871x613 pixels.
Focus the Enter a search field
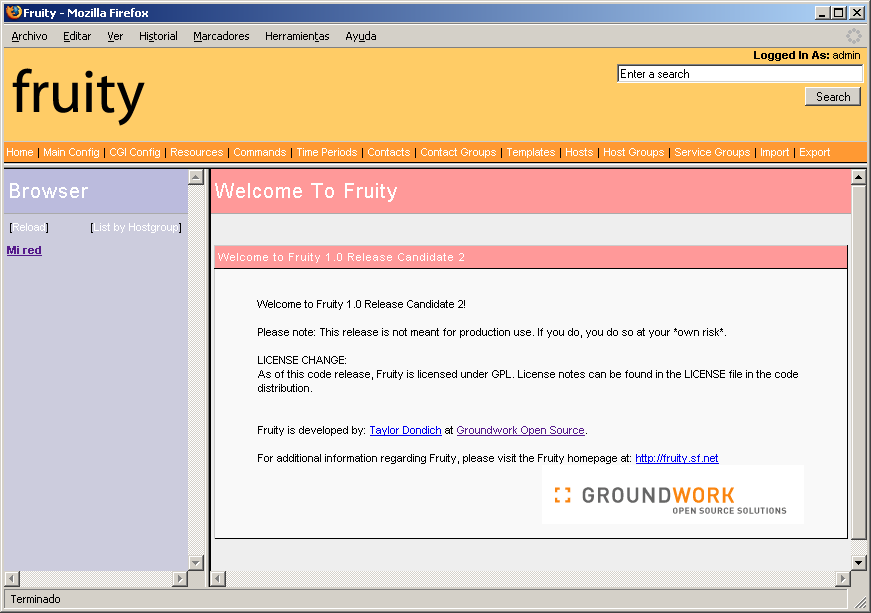(740, 74)
